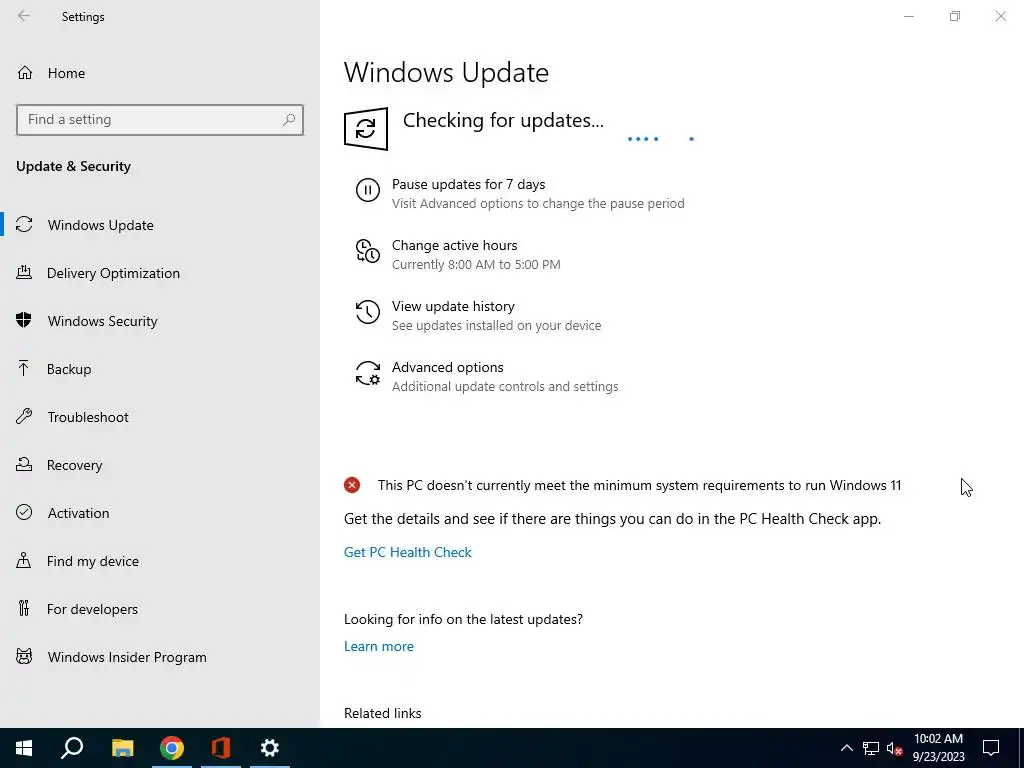Open For developers section

click(160, 609)
